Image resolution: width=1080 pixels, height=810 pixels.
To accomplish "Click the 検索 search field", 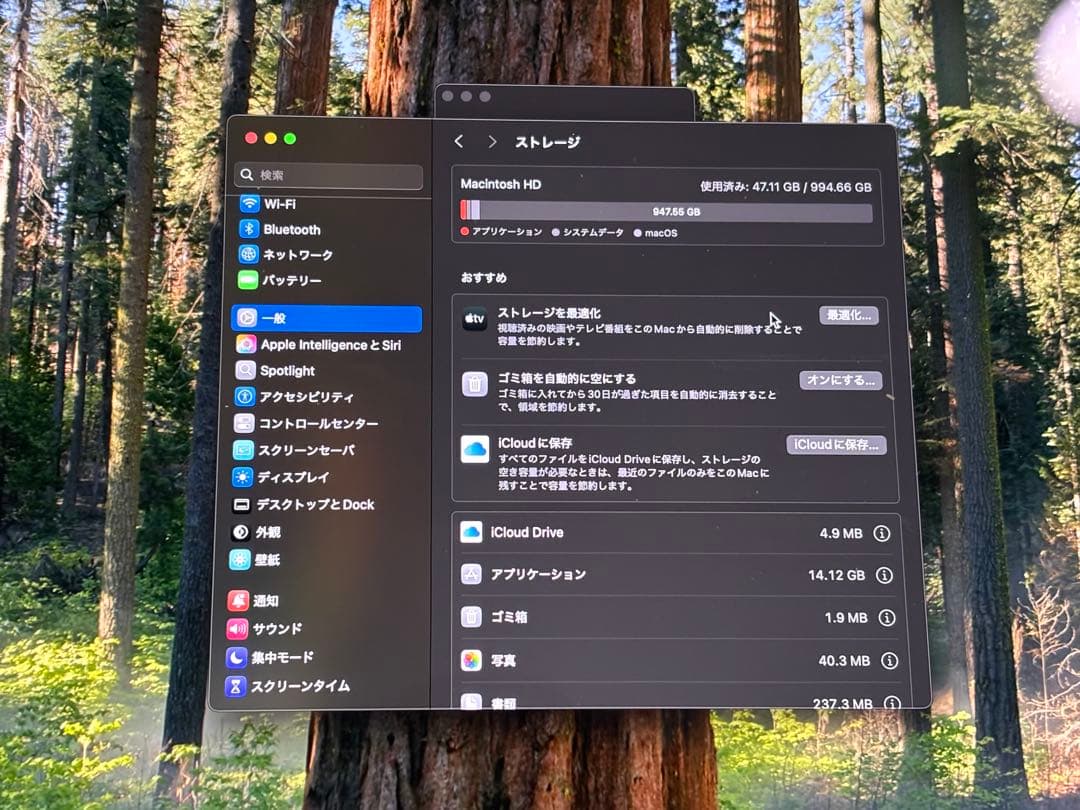I will point(328,176).
